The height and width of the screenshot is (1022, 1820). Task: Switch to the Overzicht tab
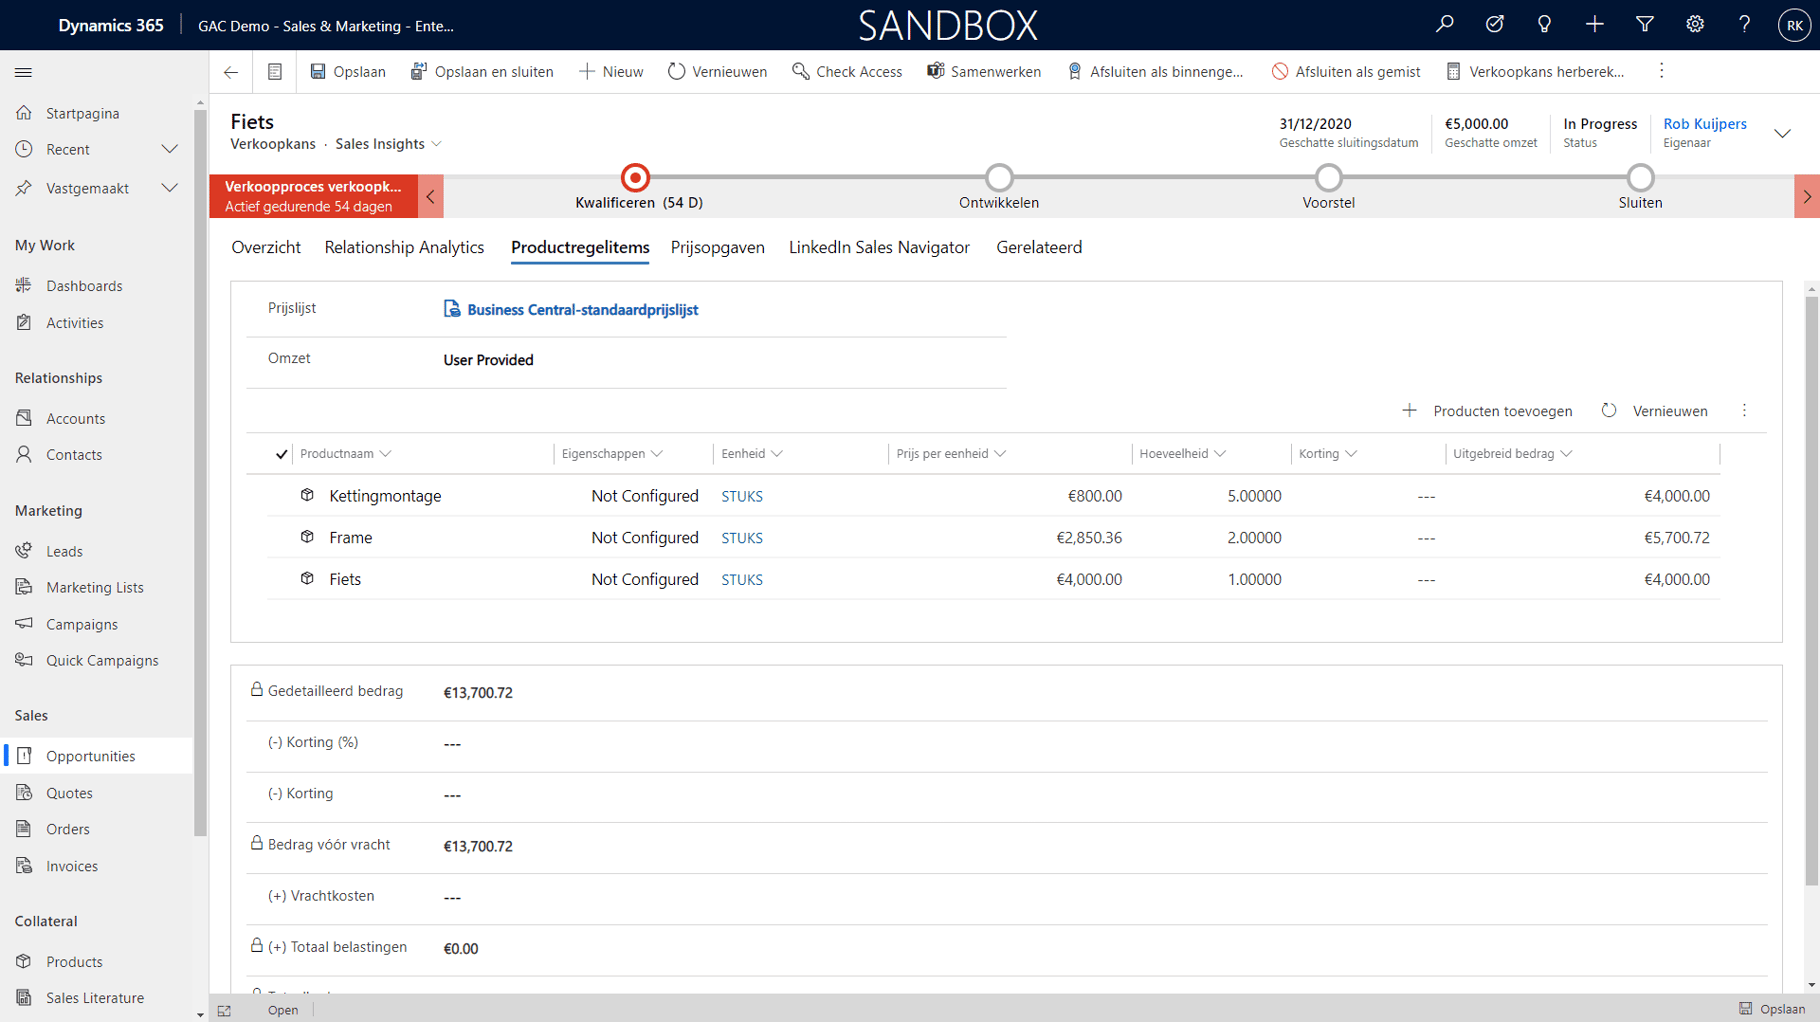pos(266,247)
